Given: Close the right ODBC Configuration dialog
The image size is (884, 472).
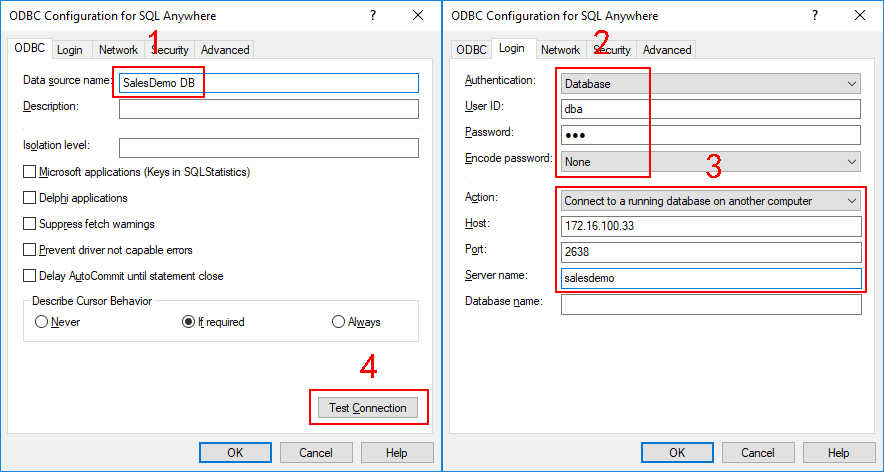Looking at the screenshot, I should tap(860, 16).
